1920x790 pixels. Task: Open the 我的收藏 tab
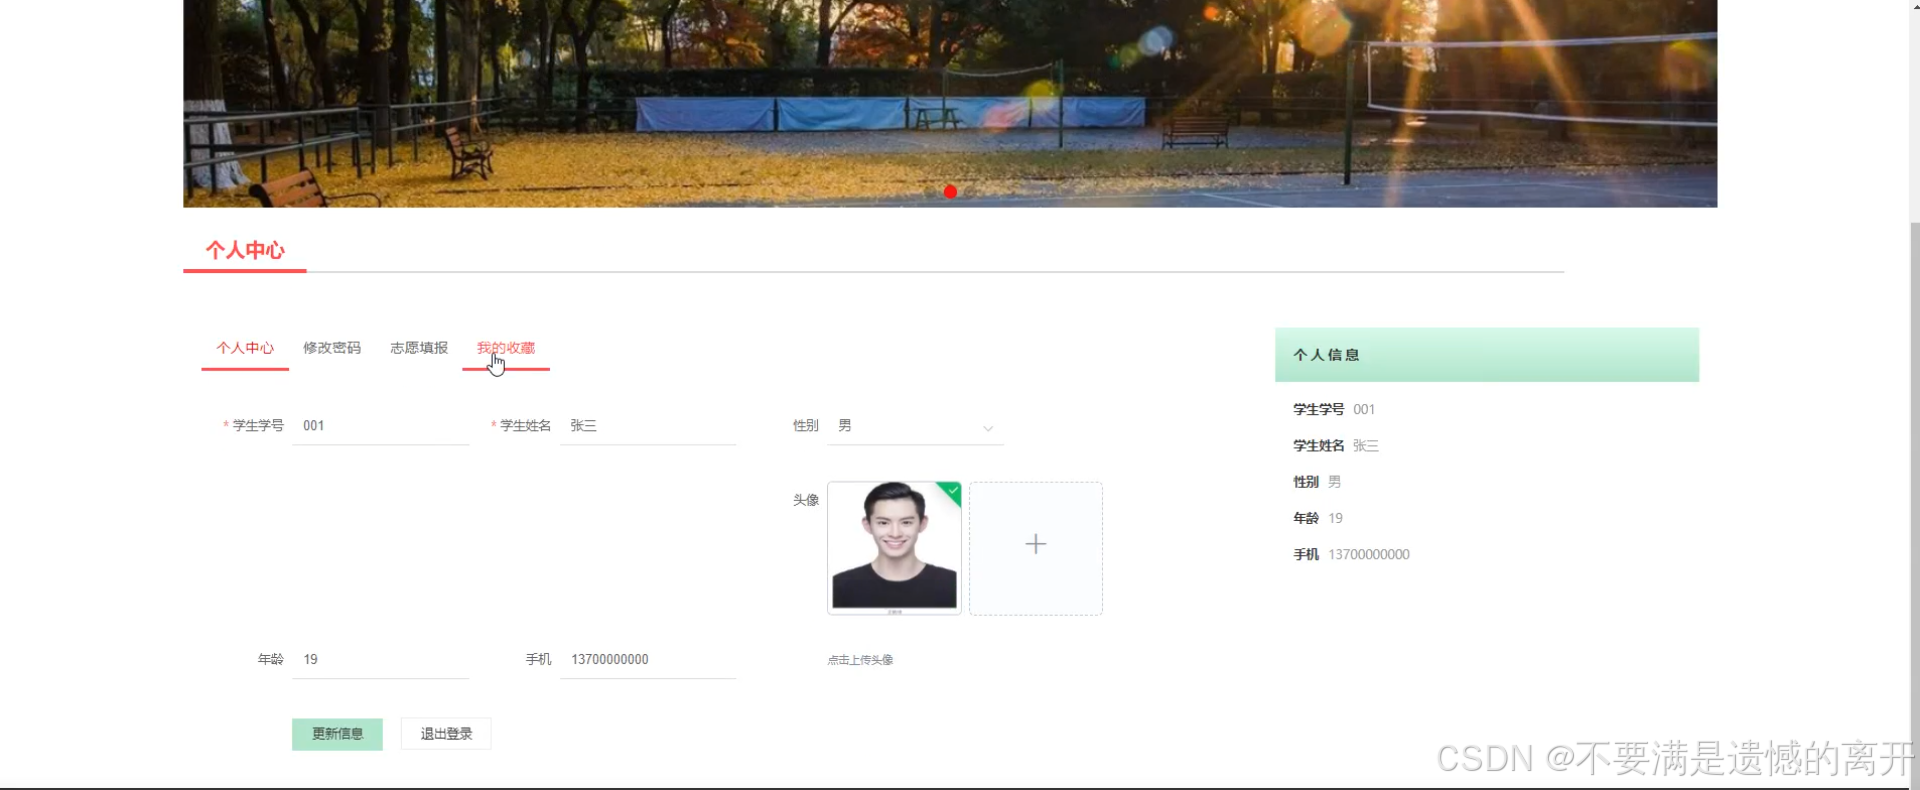click(x=506, y=348)
